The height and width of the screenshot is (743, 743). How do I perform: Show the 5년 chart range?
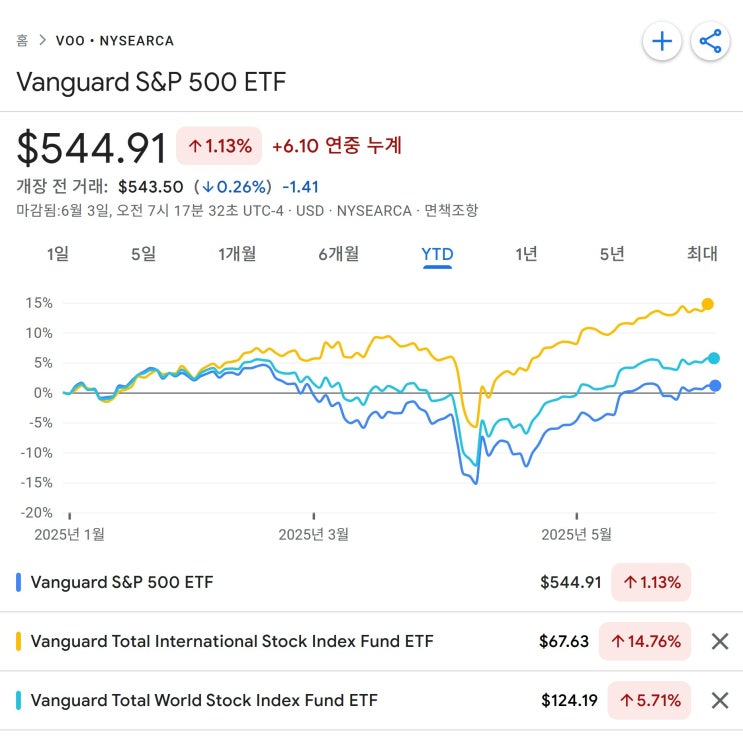[612, 254]
